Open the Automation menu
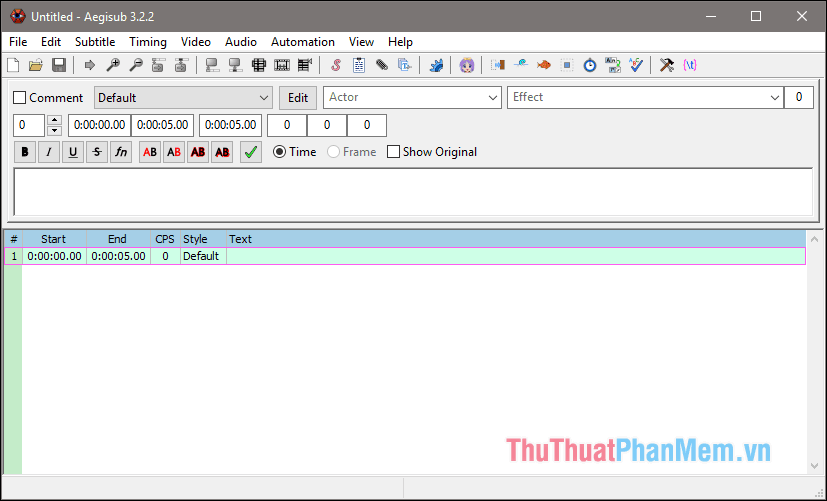 click(x=303, y=42)
